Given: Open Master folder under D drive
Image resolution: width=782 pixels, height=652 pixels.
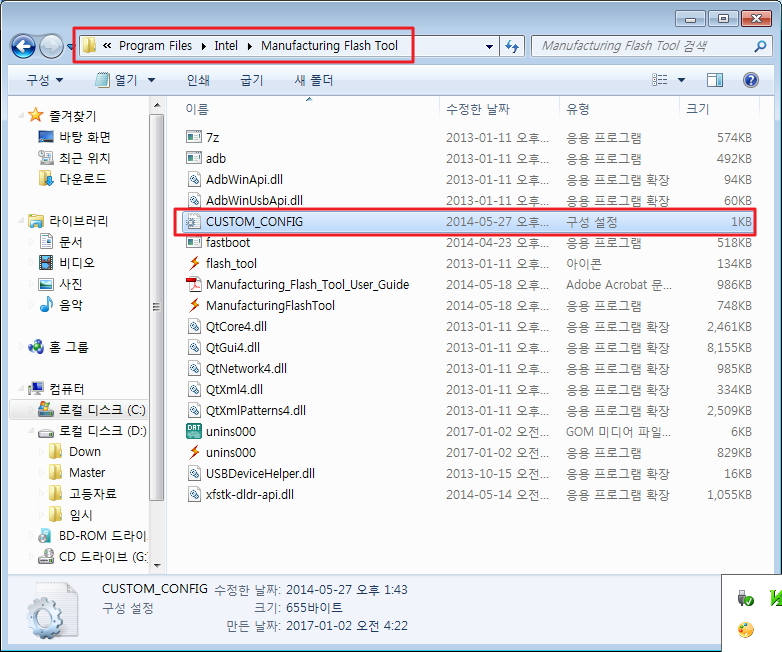Looking at the screenshot, I should click(x=87, y=472).
